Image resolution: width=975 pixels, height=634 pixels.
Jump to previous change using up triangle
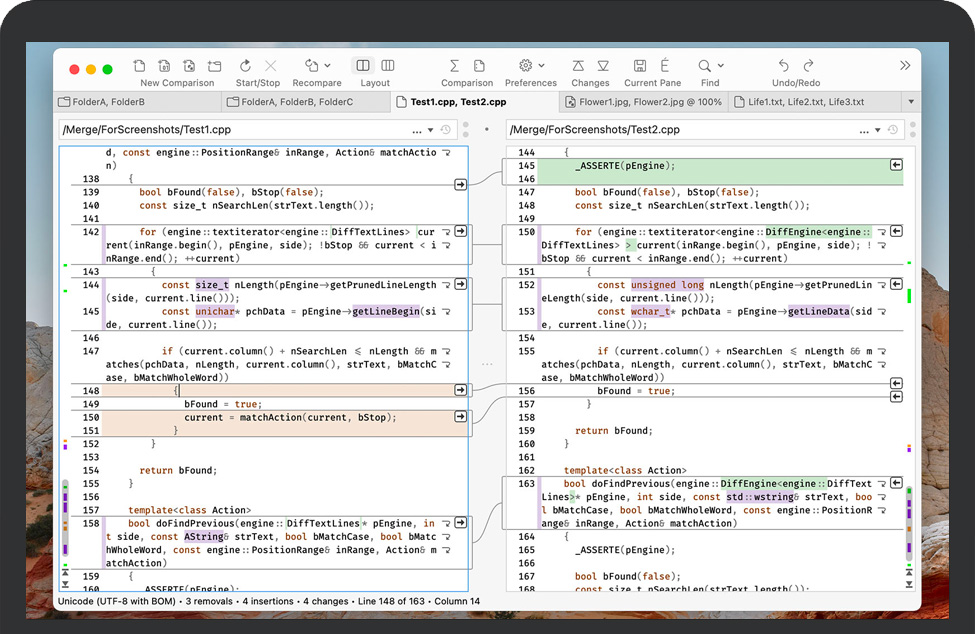(578, 66)
